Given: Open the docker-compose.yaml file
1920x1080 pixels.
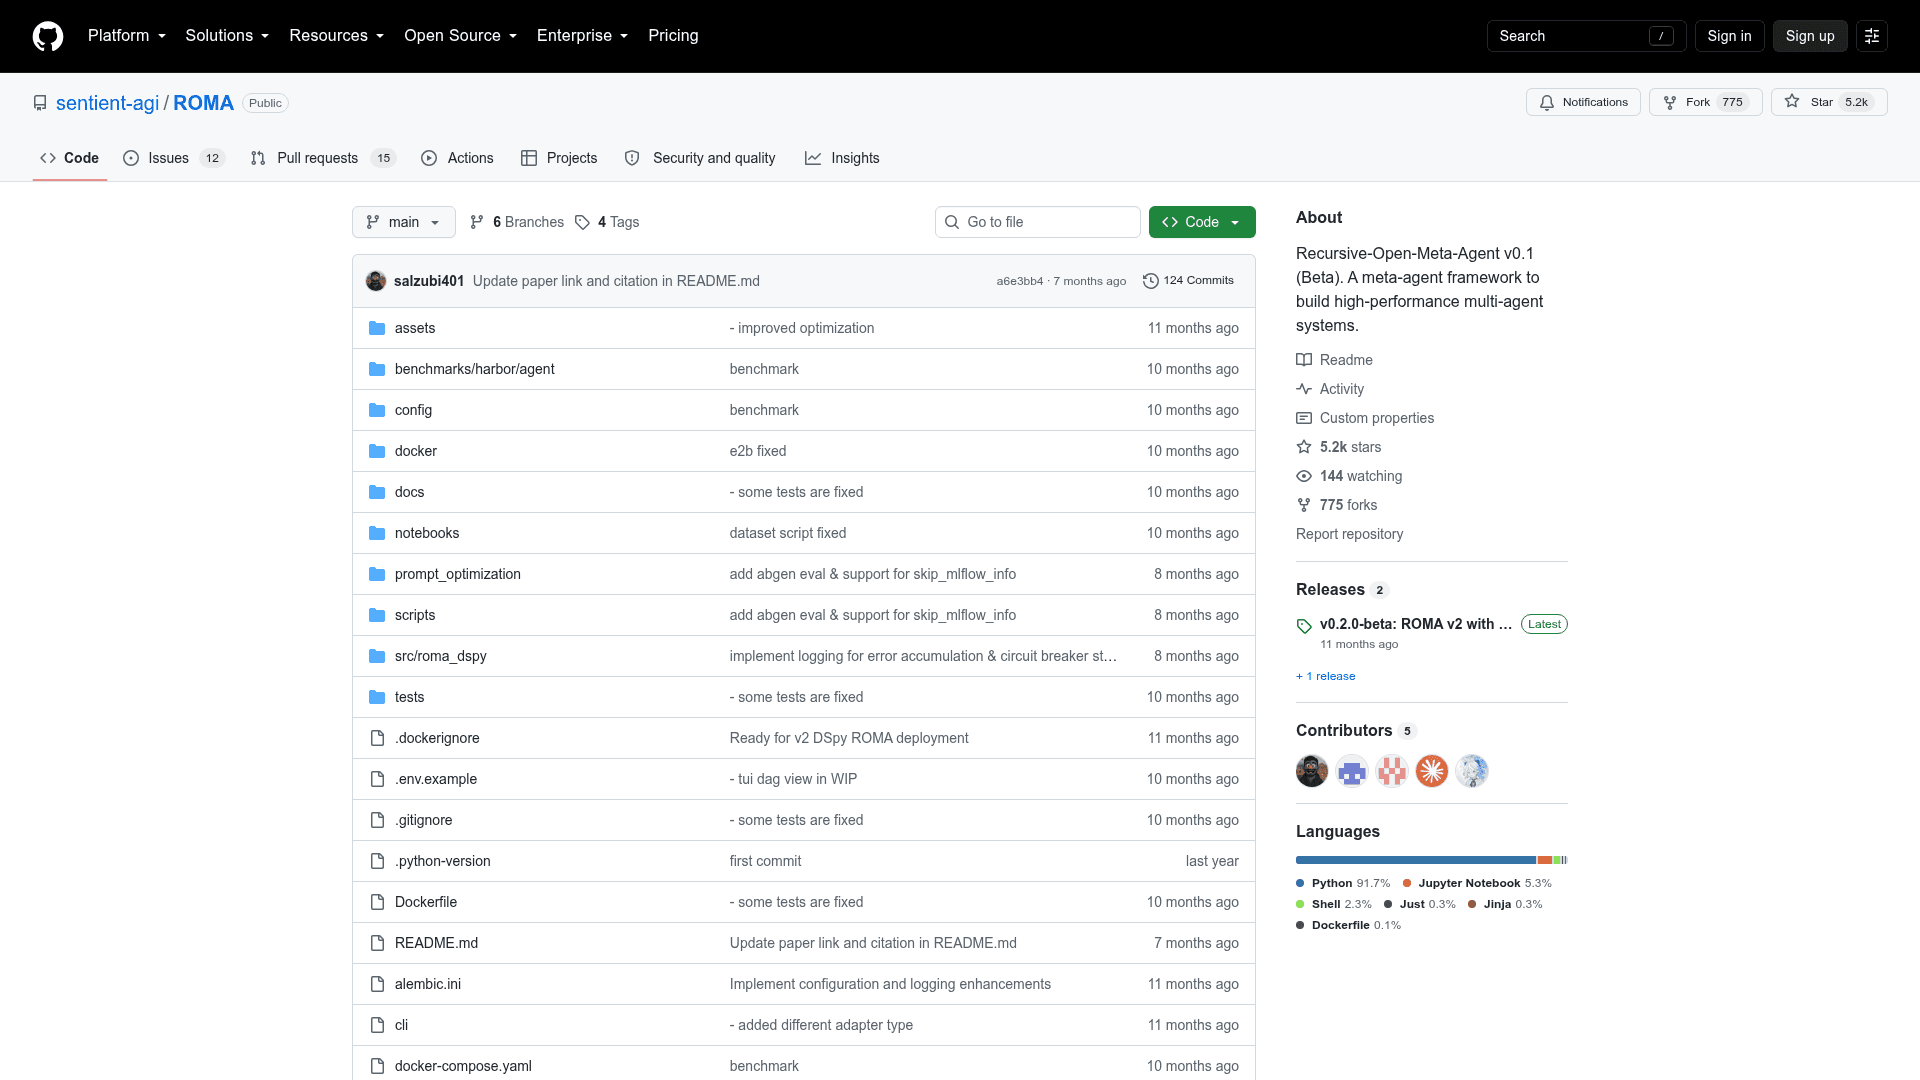Looking at the screenshot, I should pos(463,1066).
